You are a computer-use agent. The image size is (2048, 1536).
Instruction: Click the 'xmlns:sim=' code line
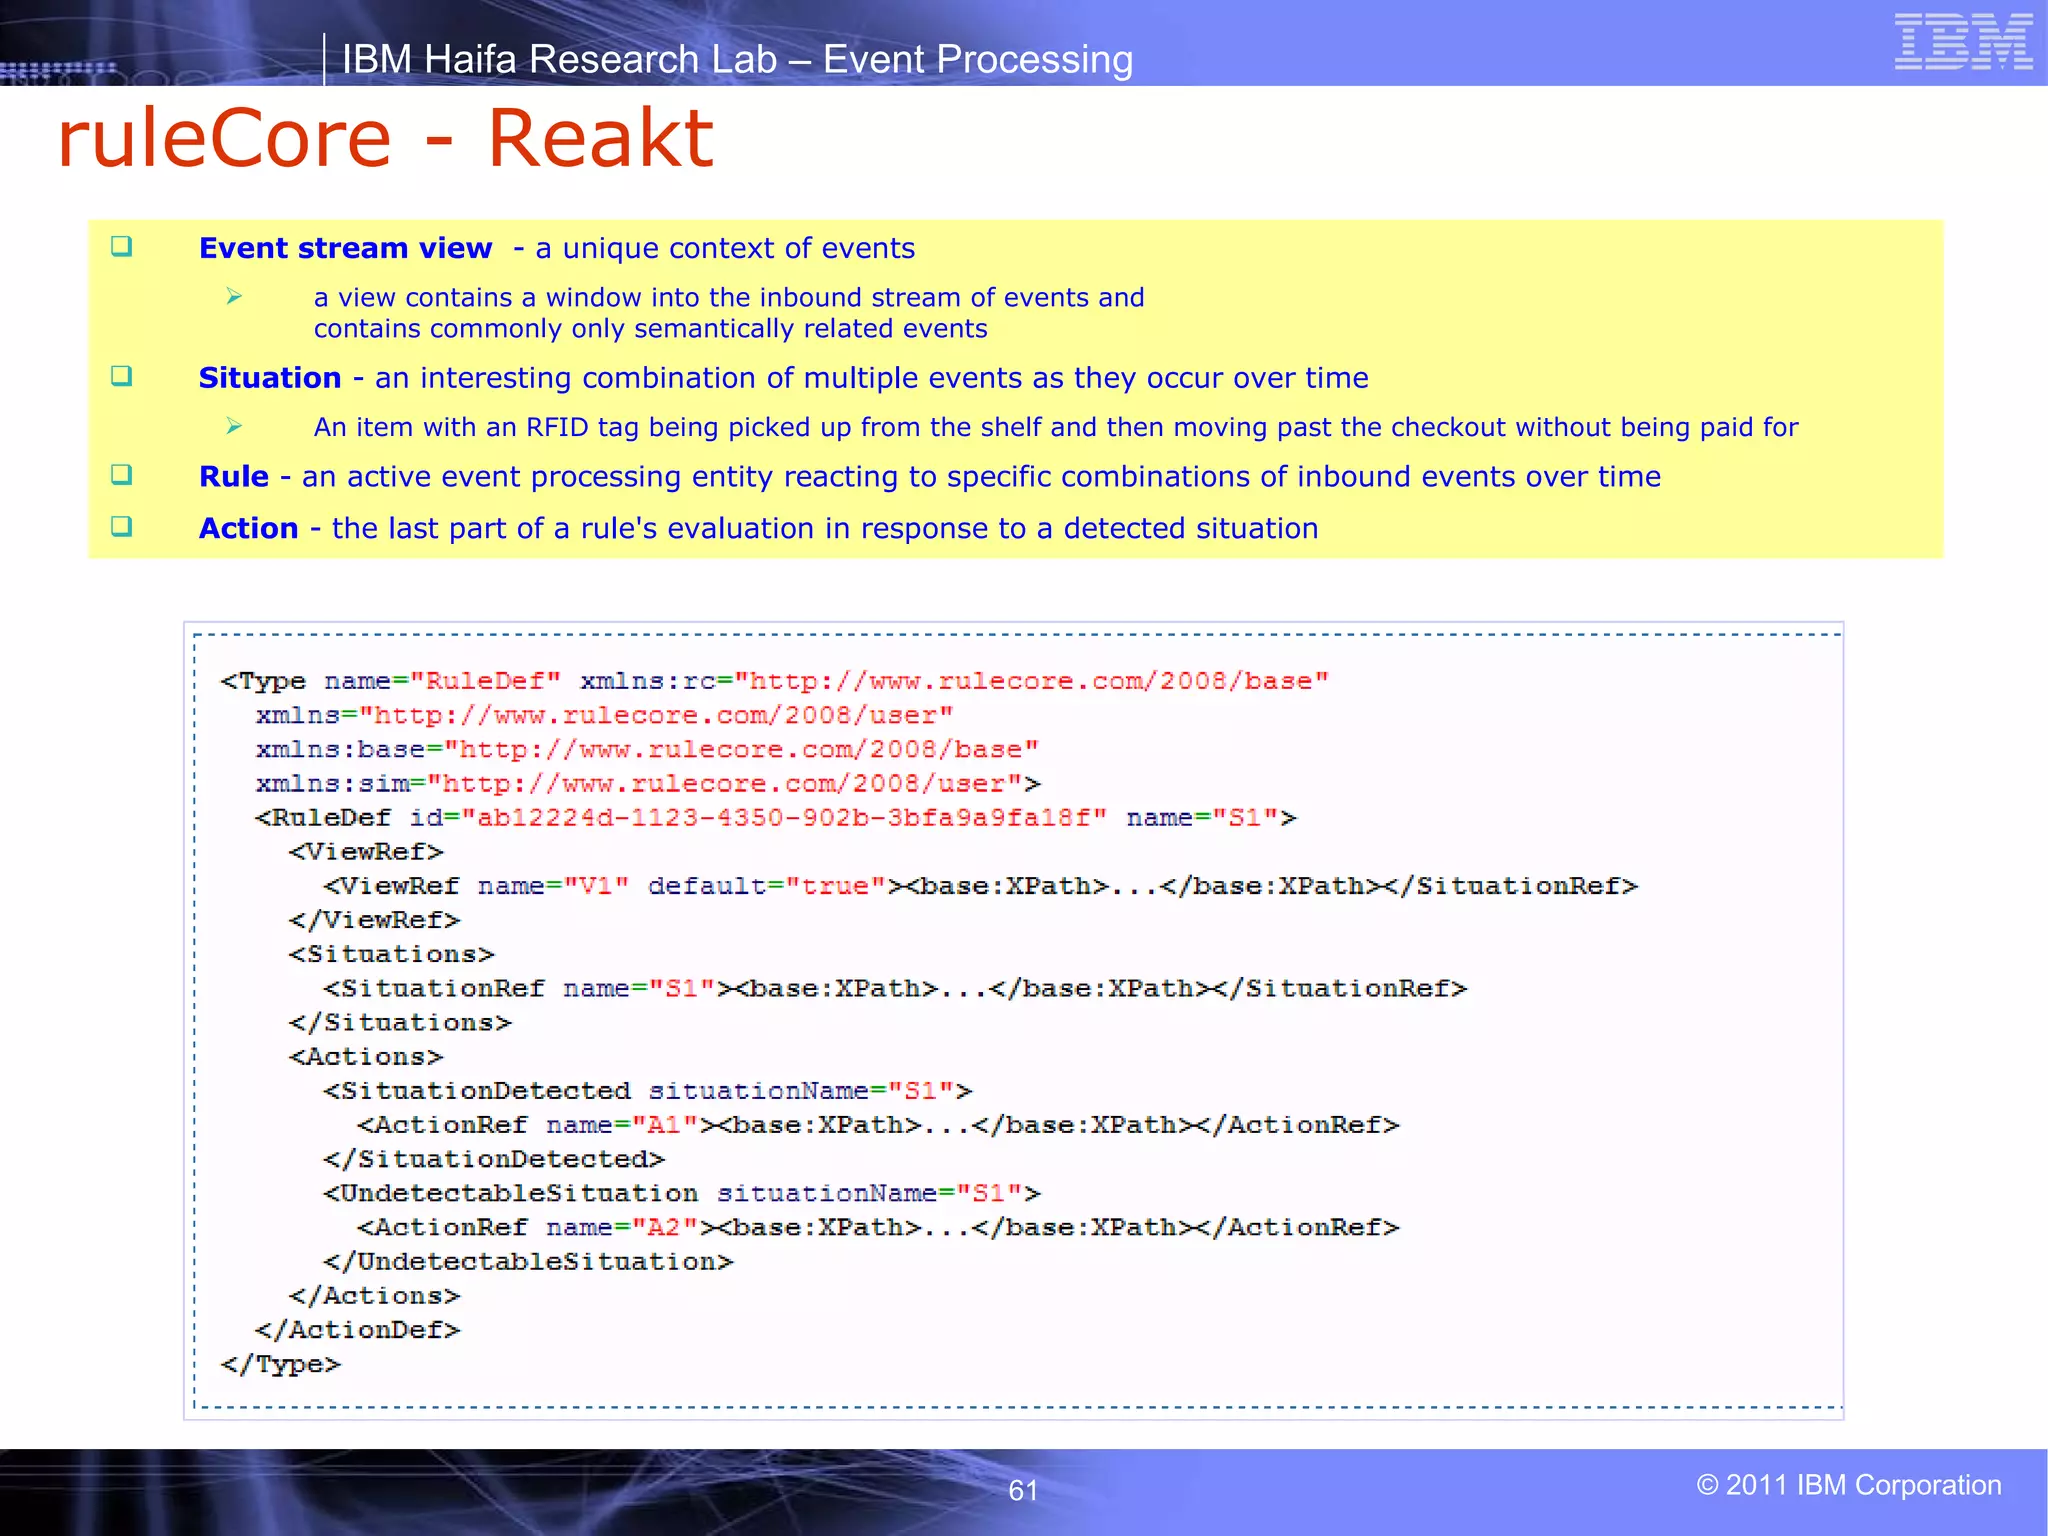point(648,784)
